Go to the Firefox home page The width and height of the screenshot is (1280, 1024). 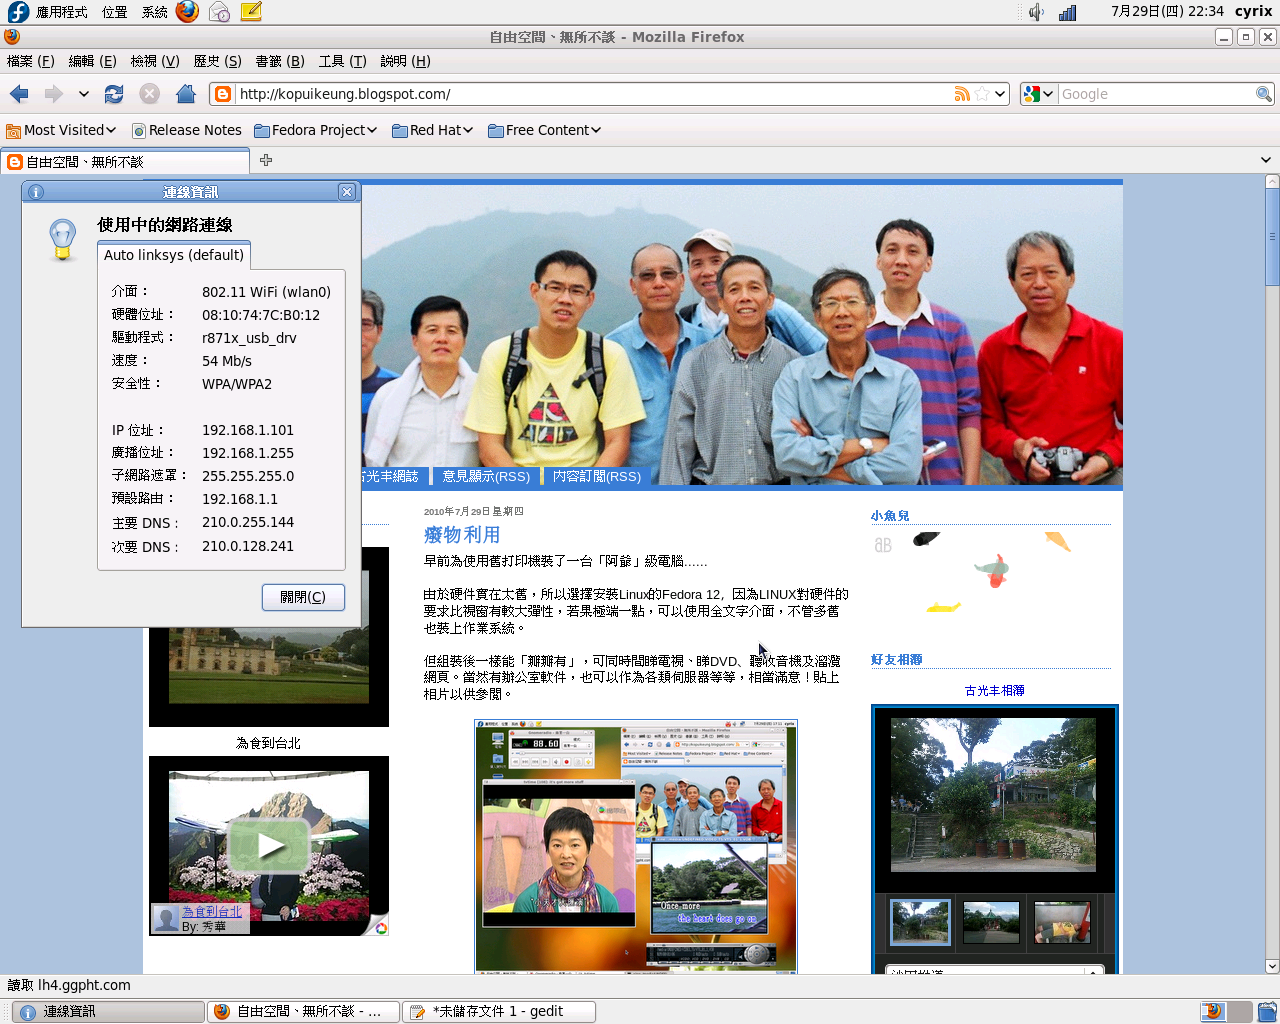click(x=186, y=94)
